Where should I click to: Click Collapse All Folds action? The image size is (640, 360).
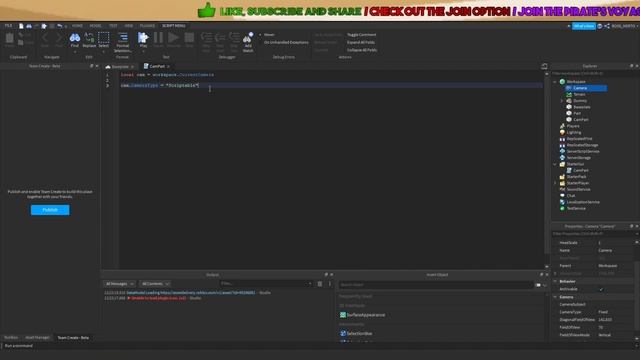pyautogui.click(x=362, y=50)
